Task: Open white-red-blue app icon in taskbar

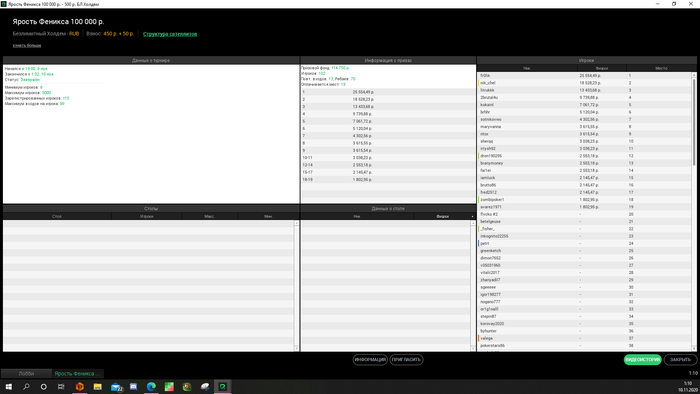Action: 204,387
